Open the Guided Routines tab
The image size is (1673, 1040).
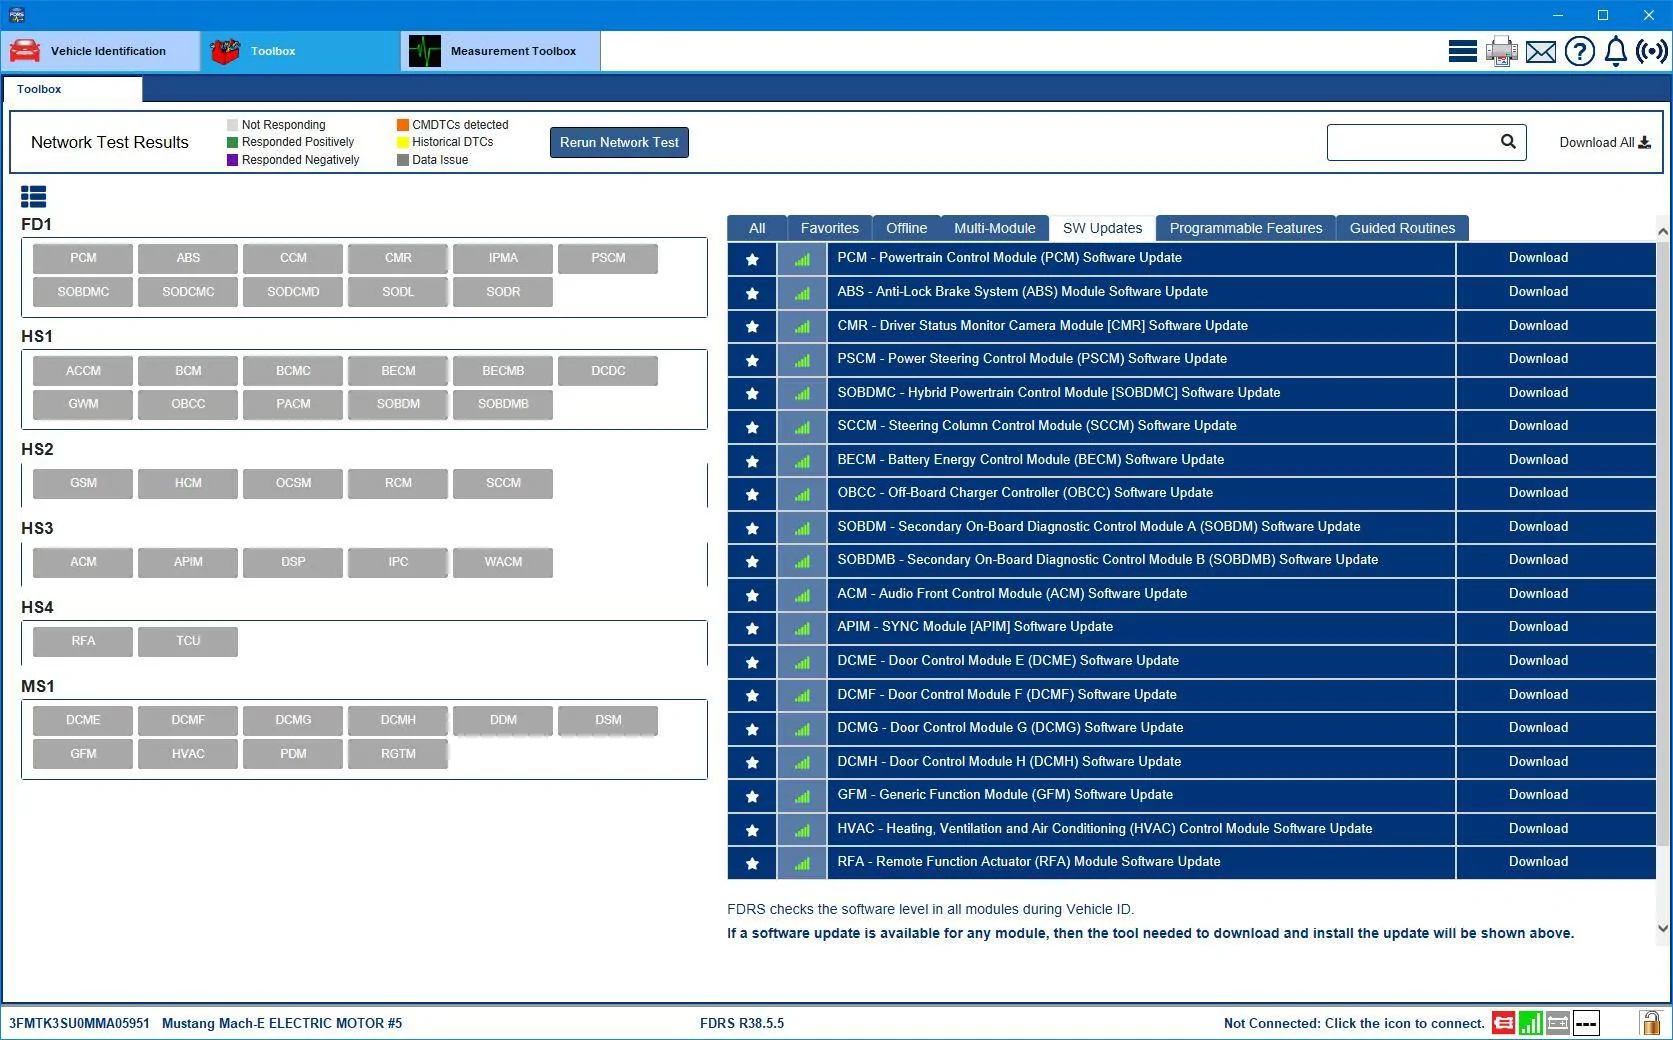tap(1402, 228)
